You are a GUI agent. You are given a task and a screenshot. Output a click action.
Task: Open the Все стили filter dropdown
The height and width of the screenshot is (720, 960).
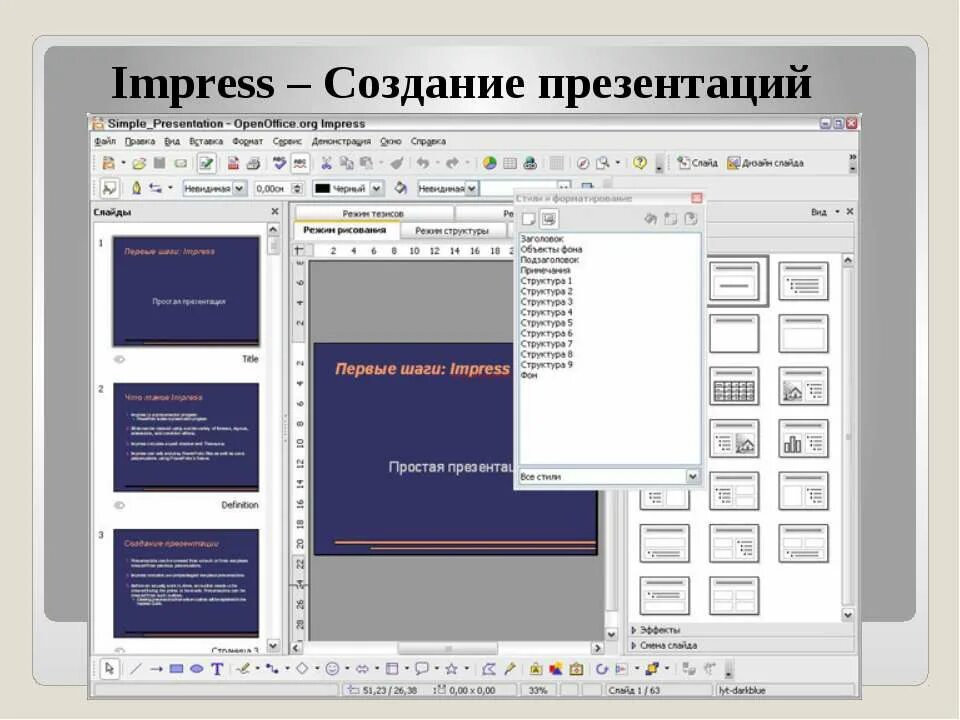pos(692,476)
